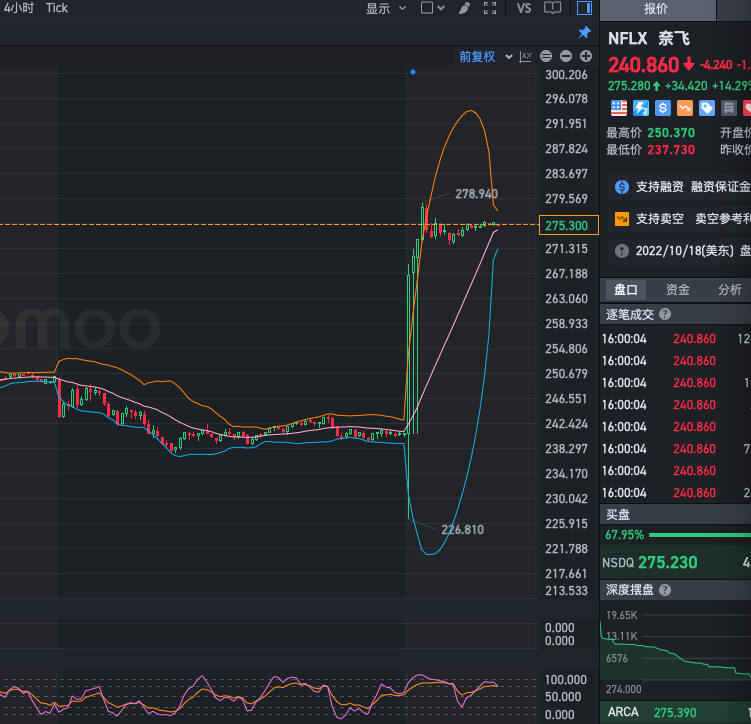The width and height of the screenshot is (751, 724).
Task: Open help for 逐笔成交
Action: pos(665,314)
